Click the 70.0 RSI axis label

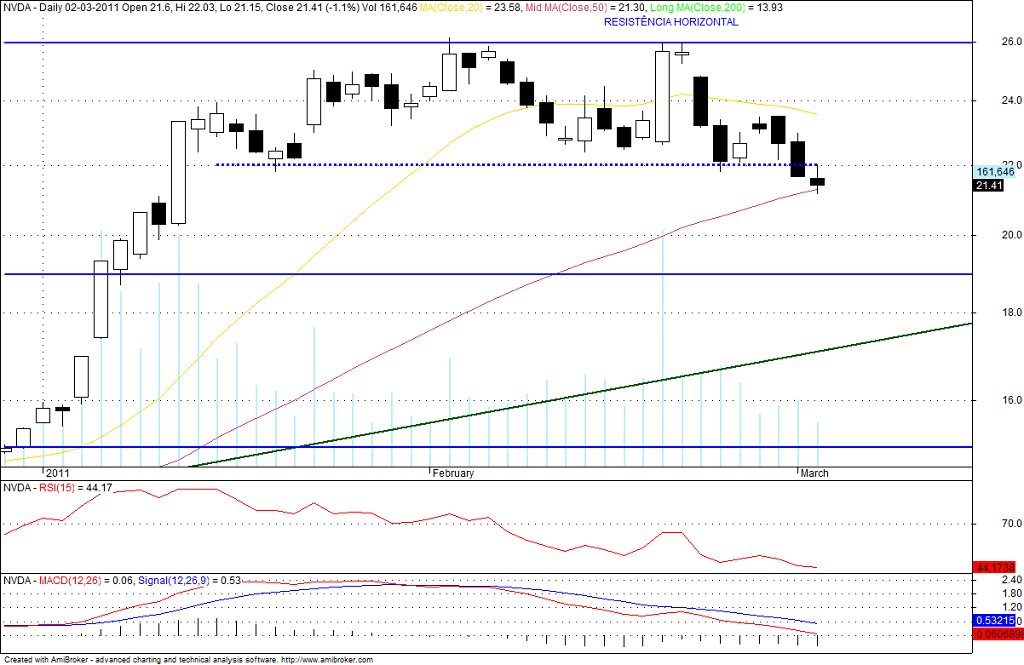tap(1012, 523)
